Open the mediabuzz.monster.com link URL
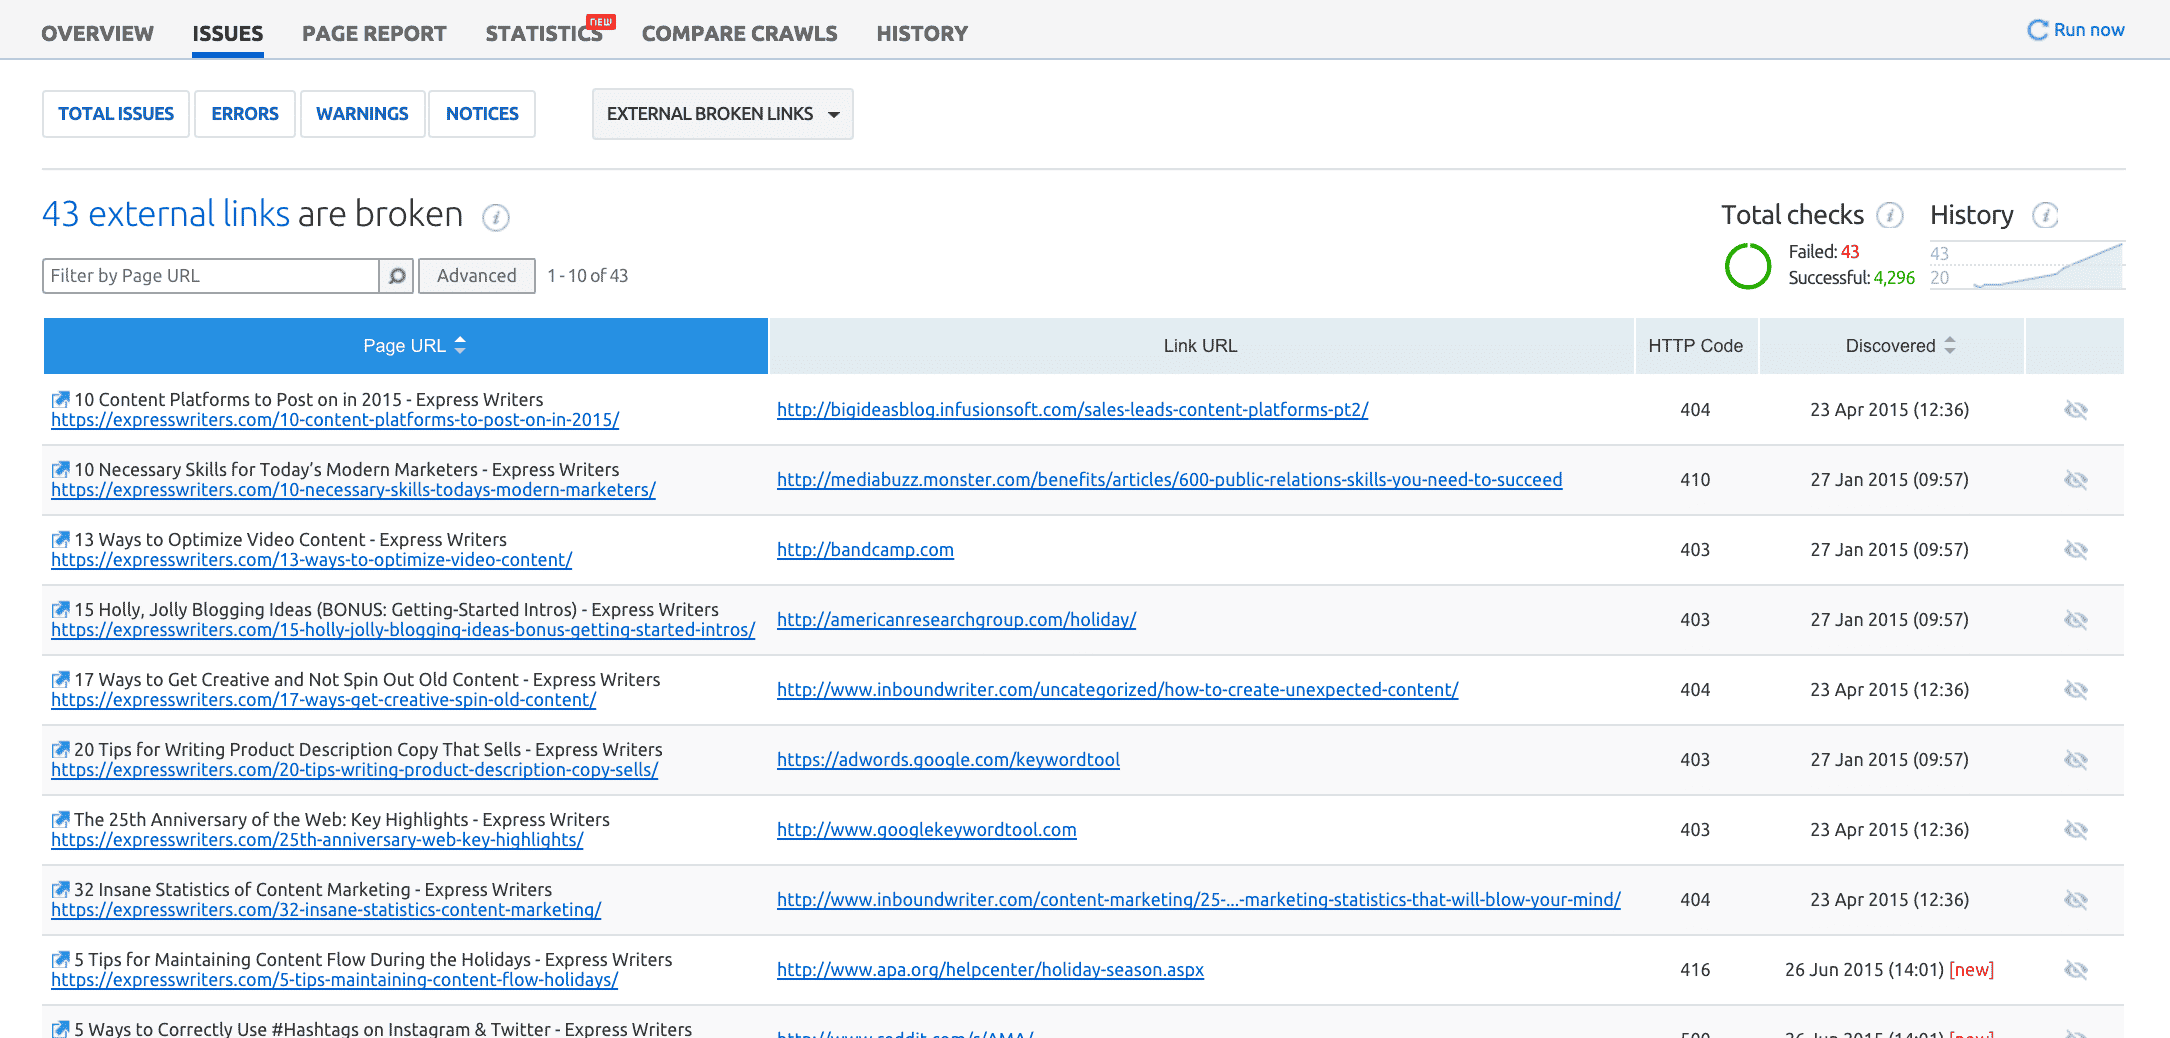2170x1038 pixels. tap(1169, 480)
